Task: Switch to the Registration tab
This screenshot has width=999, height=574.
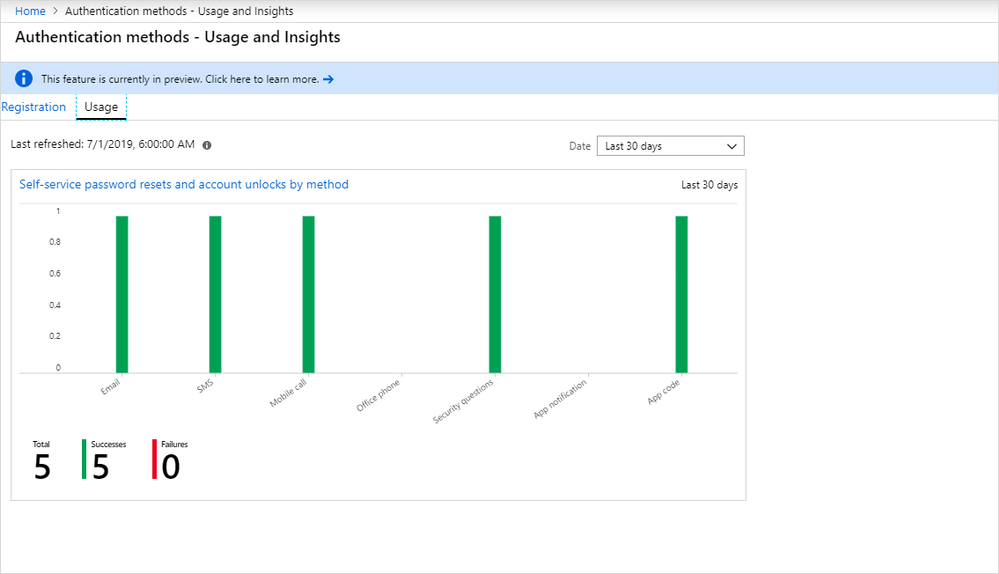Action: coord(34,107)
